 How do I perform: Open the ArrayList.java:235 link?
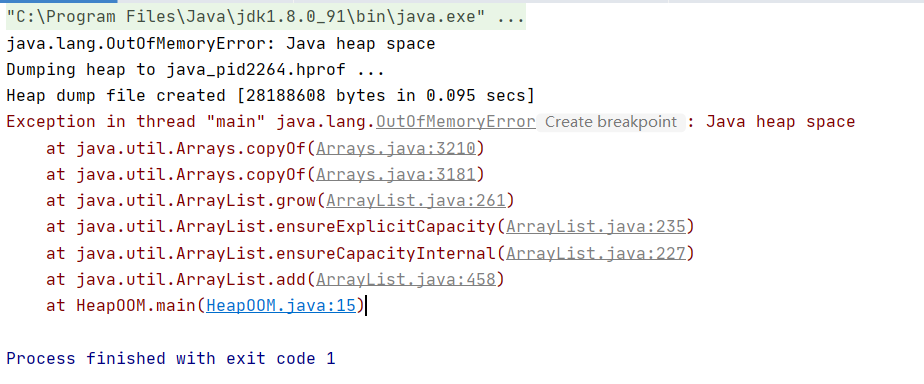[596, 227]
